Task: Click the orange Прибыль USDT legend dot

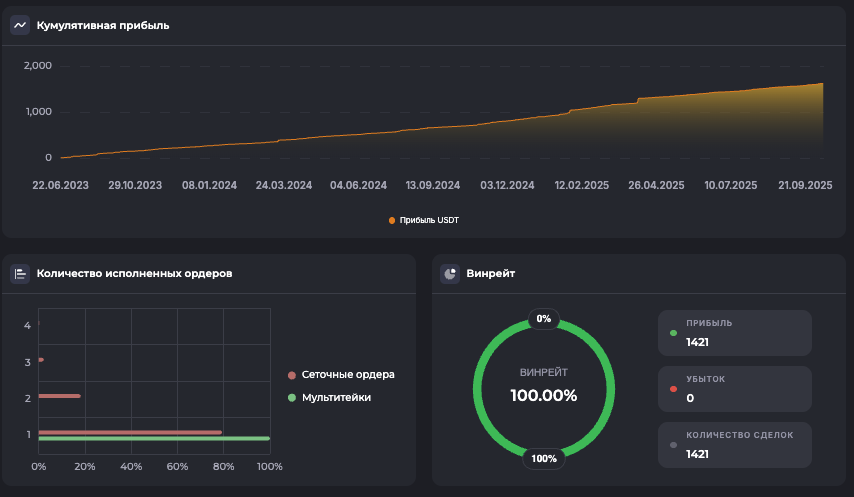Action: pos(392,220)
